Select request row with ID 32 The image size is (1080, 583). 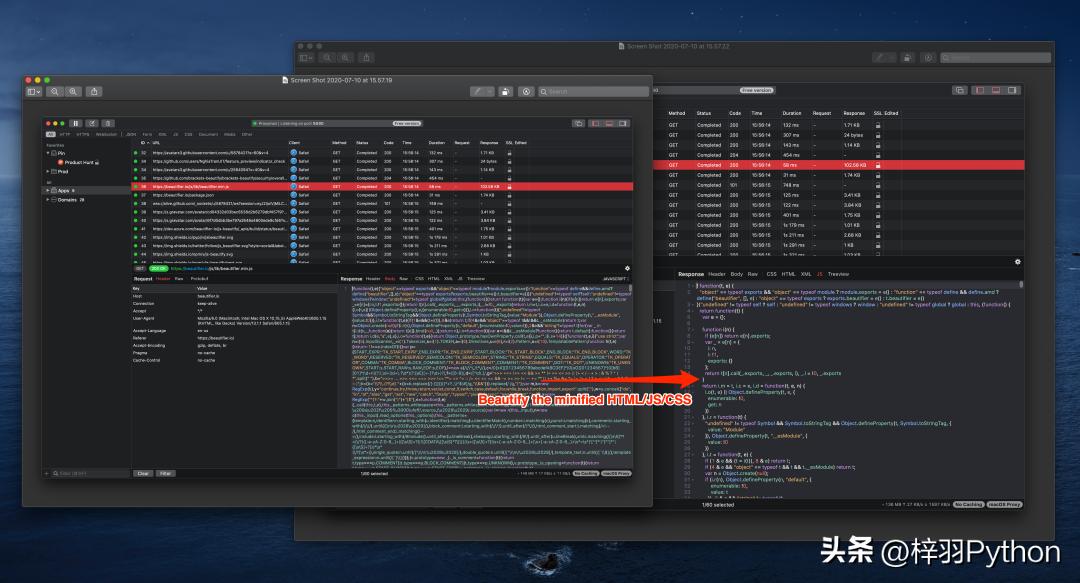pos(382,152)
